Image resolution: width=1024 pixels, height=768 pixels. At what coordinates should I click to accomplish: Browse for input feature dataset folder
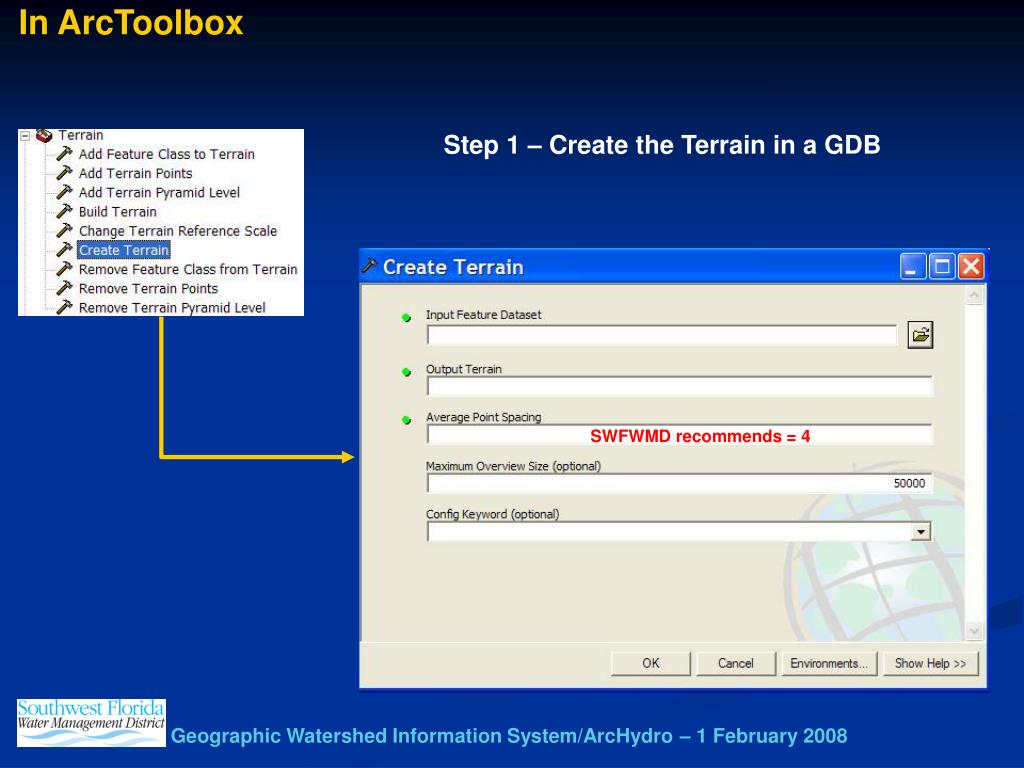click(x=920, y=335)
